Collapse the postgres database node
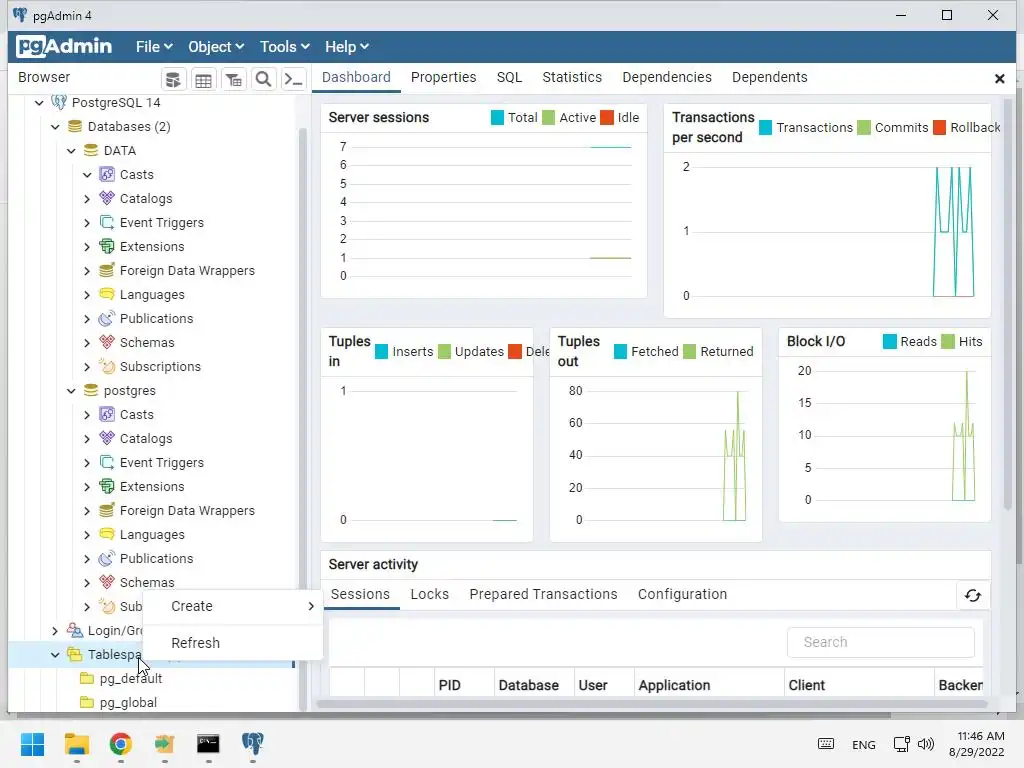 [71, 391]
